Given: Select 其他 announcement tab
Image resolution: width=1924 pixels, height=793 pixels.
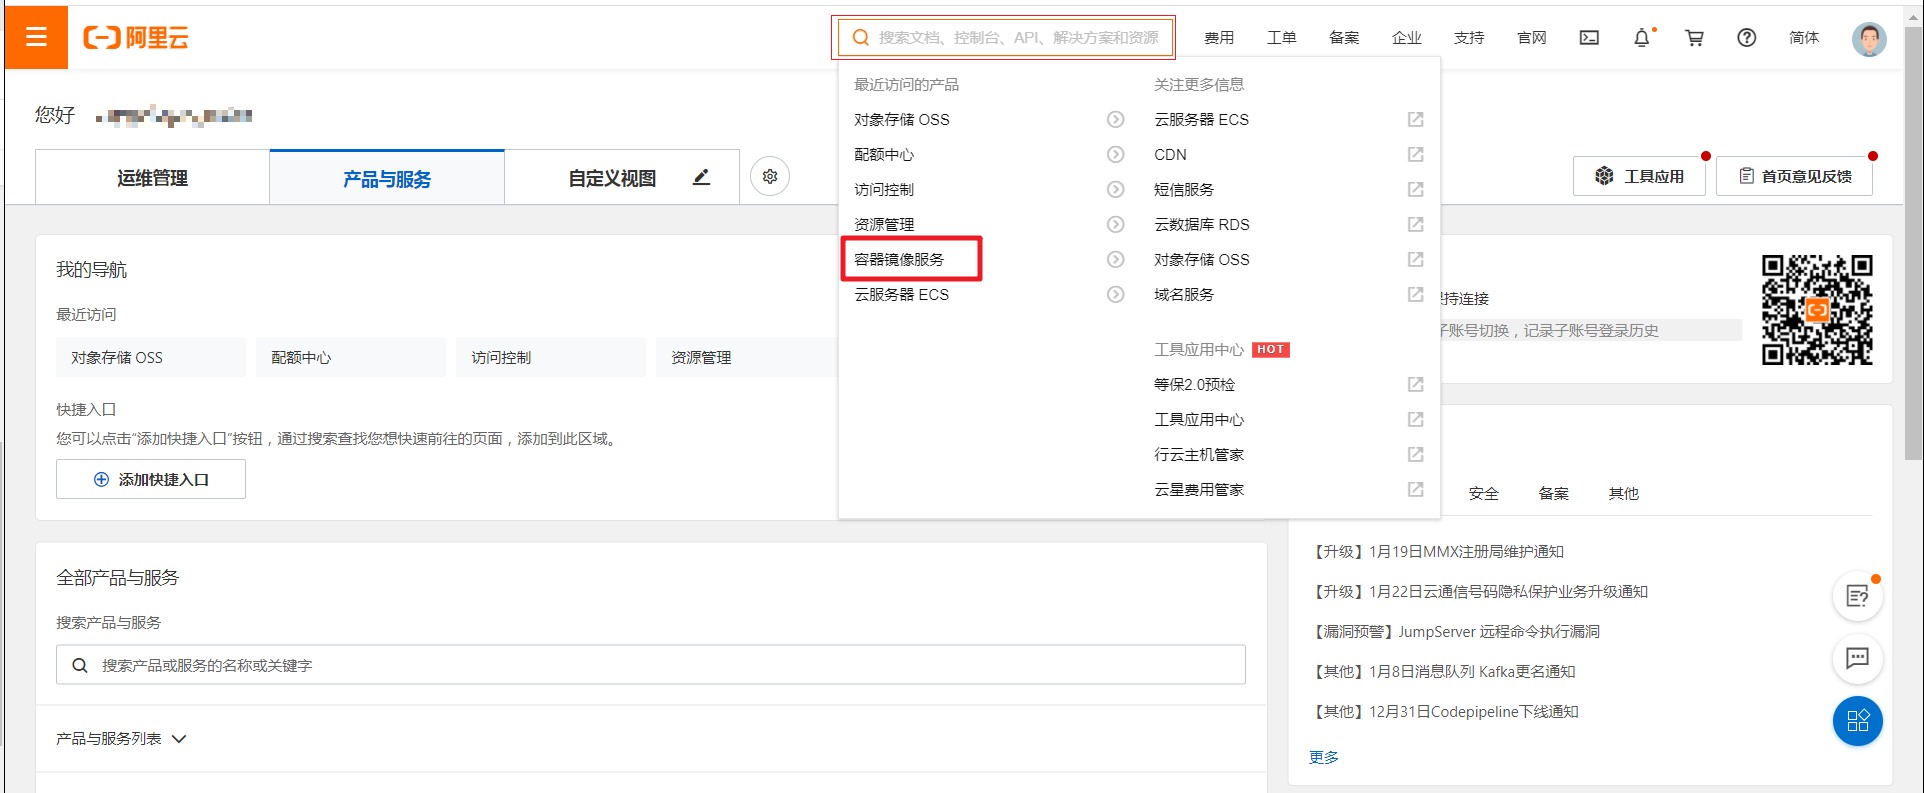Looking at the screenshot, I should point(1624,493).
